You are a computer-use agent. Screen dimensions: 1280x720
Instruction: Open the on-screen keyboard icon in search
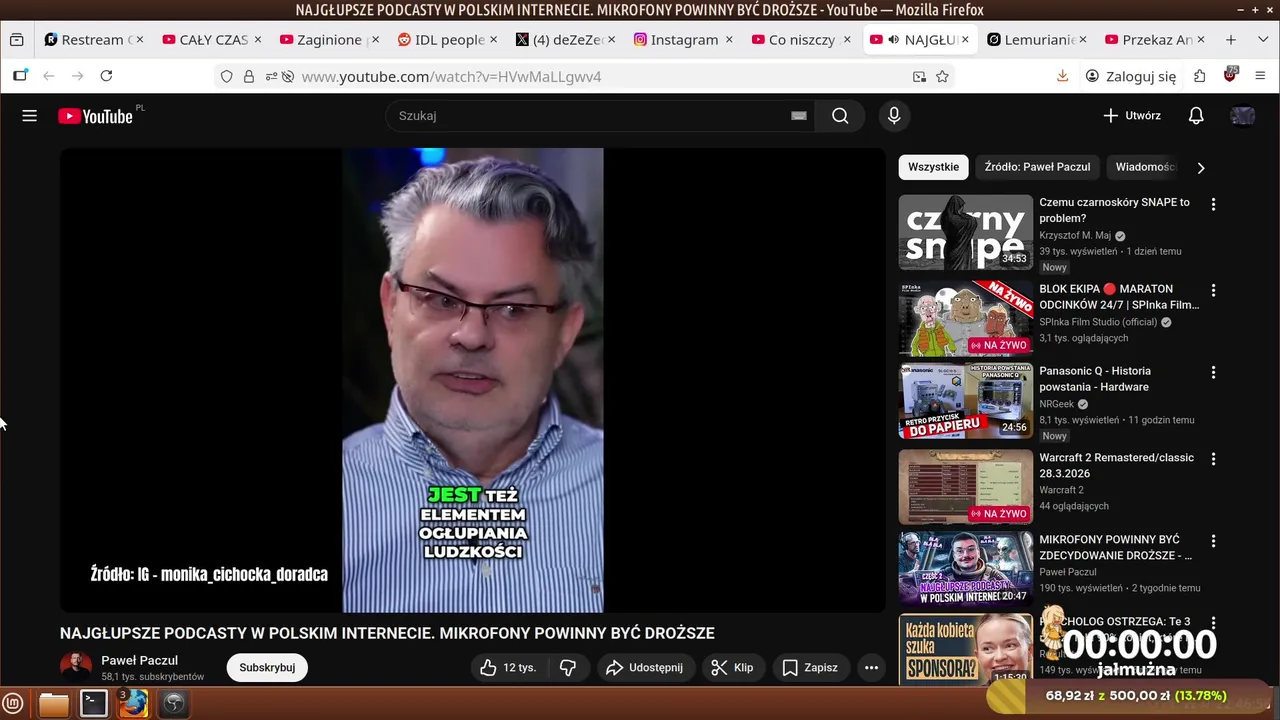[x=799, y=116]
